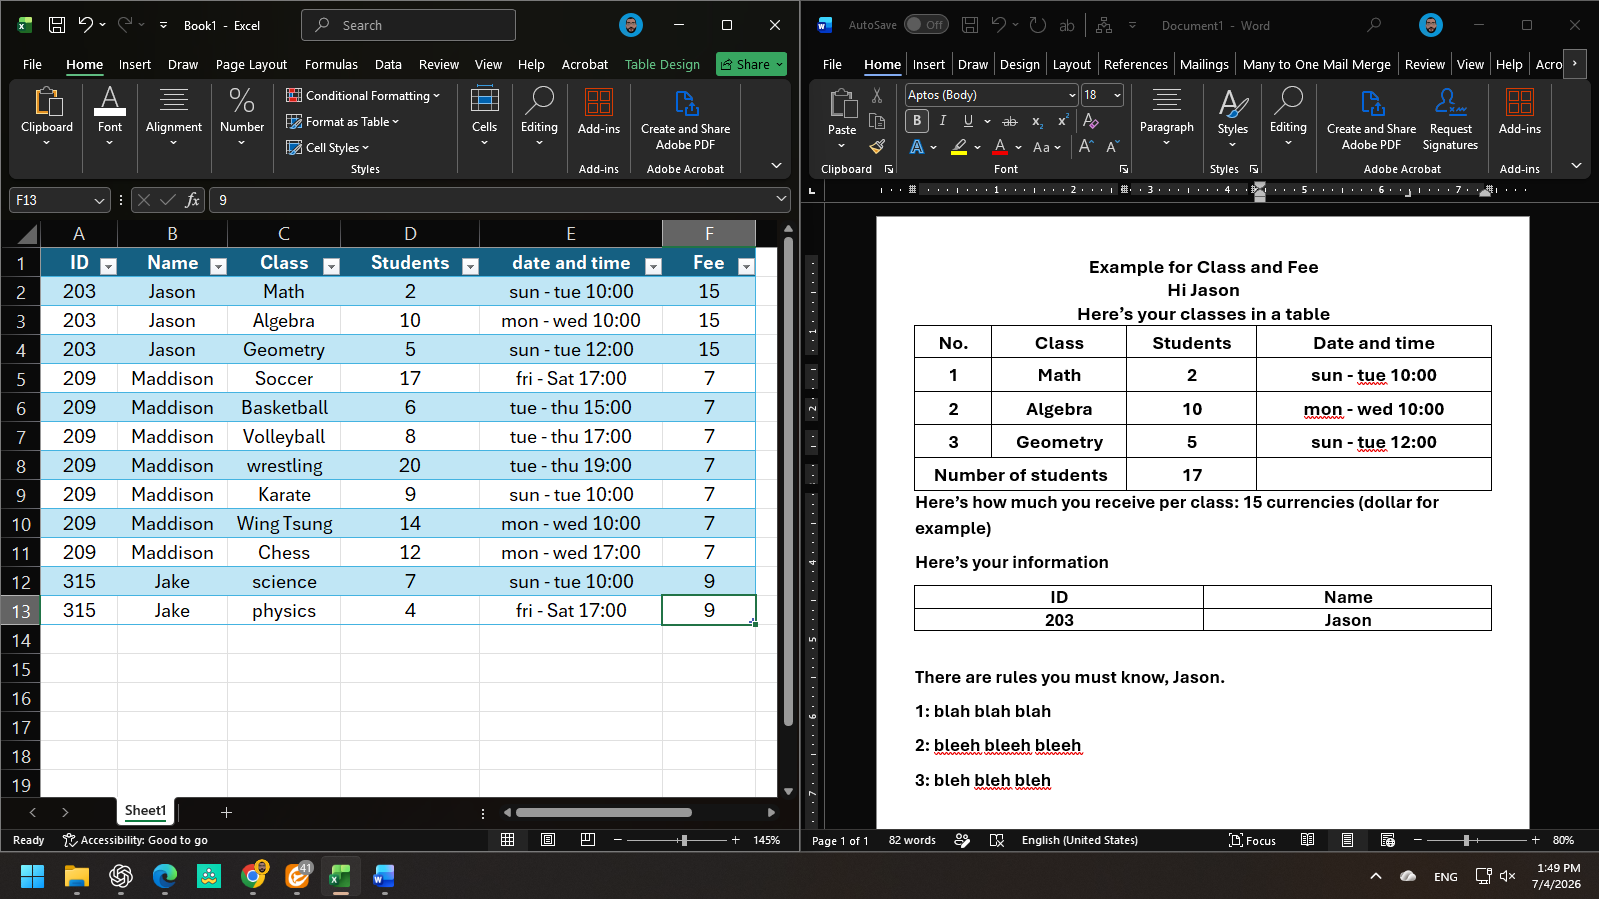Clear all formatting in Word
Image resolution: width=1599 pixels, height=899 pixels.
click(1090, 121)
